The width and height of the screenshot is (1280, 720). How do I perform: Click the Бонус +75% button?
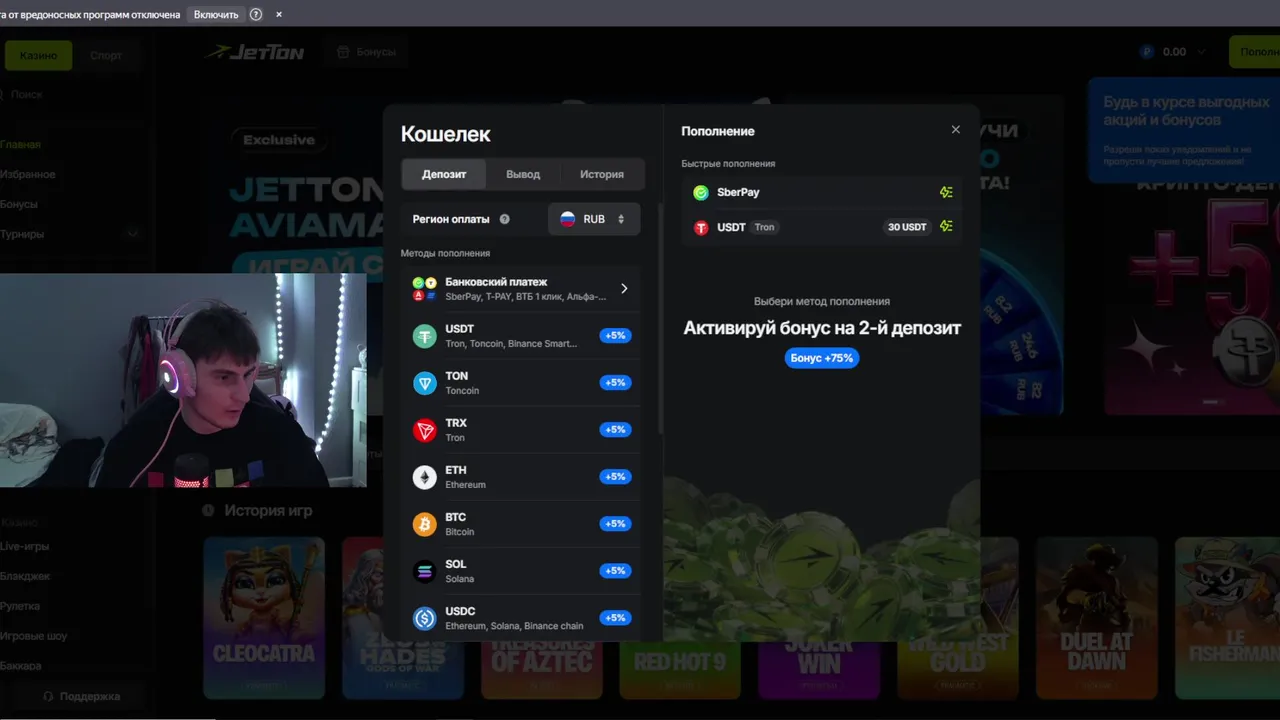pos(822,358)
